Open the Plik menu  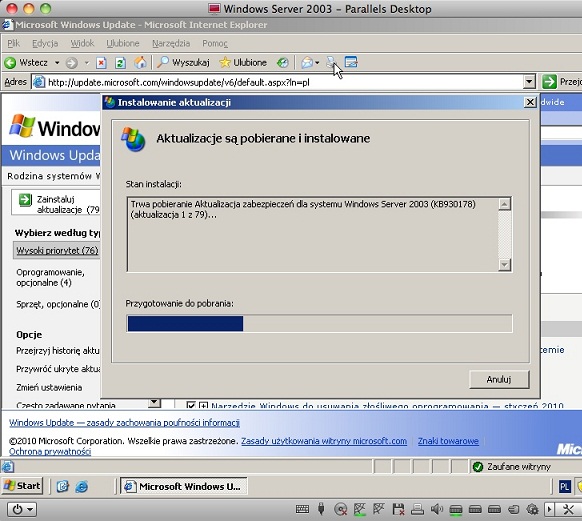pos(14,43)
